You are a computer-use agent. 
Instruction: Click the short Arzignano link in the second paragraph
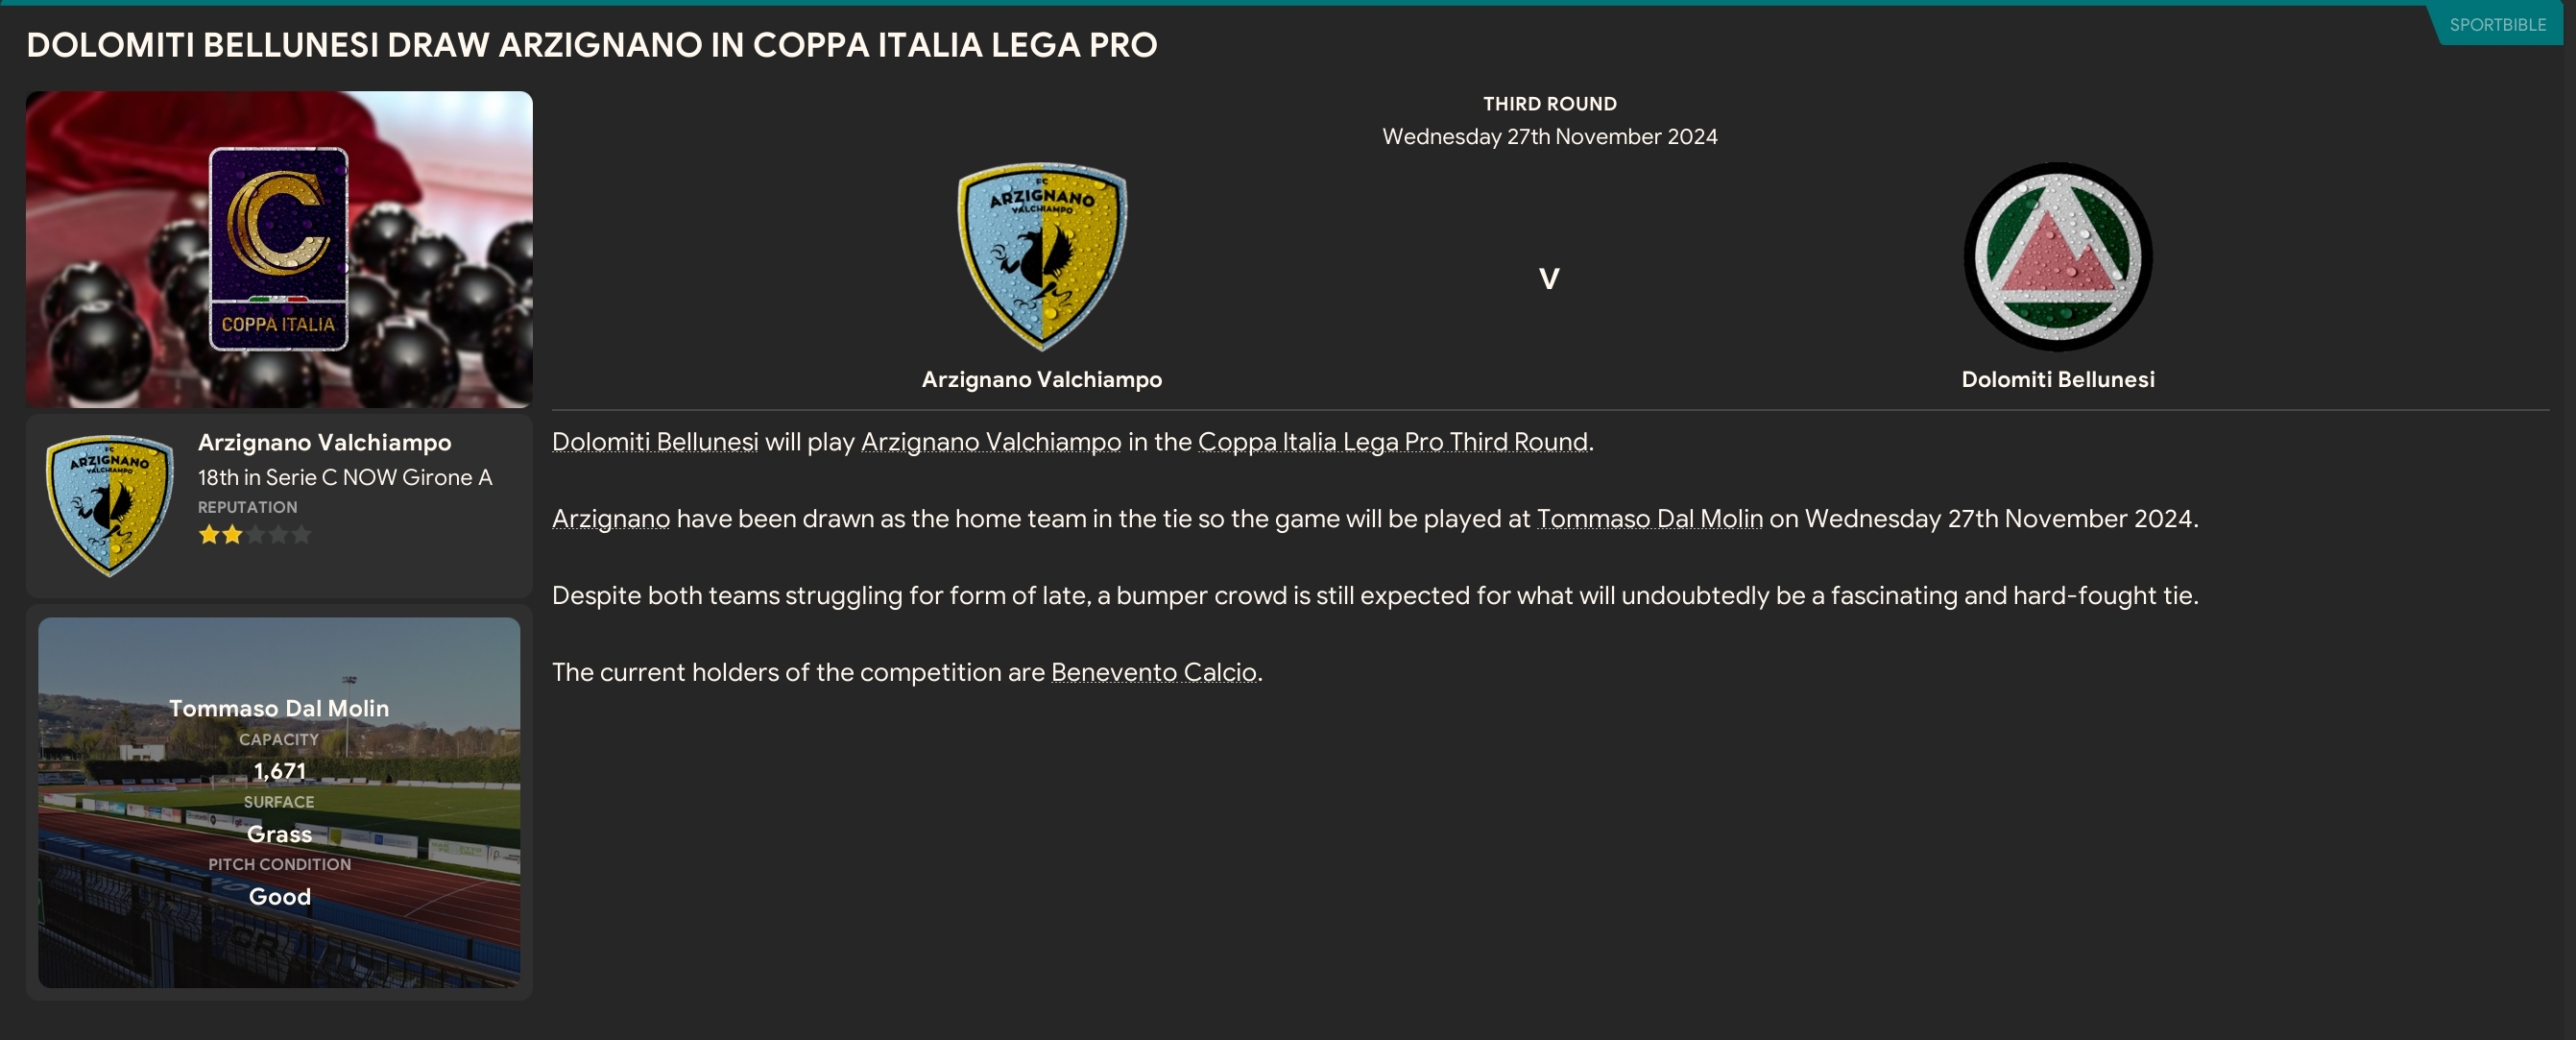tap(610, 519)
